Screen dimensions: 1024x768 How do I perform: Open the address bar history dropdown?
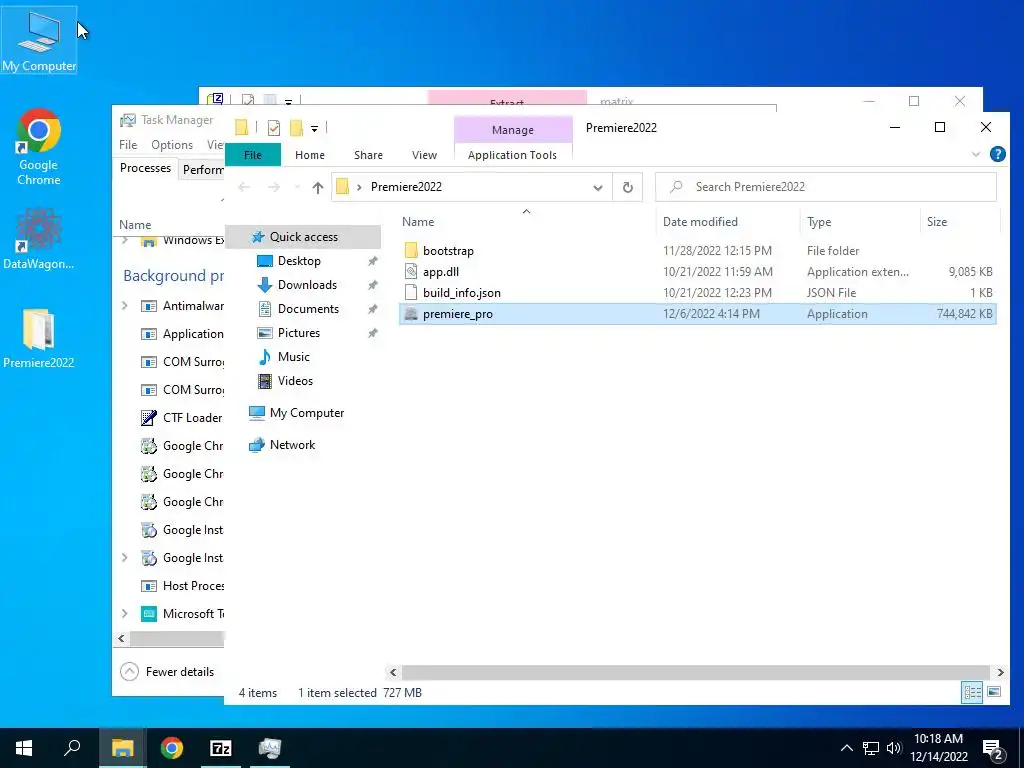click(x=598, y=187)
